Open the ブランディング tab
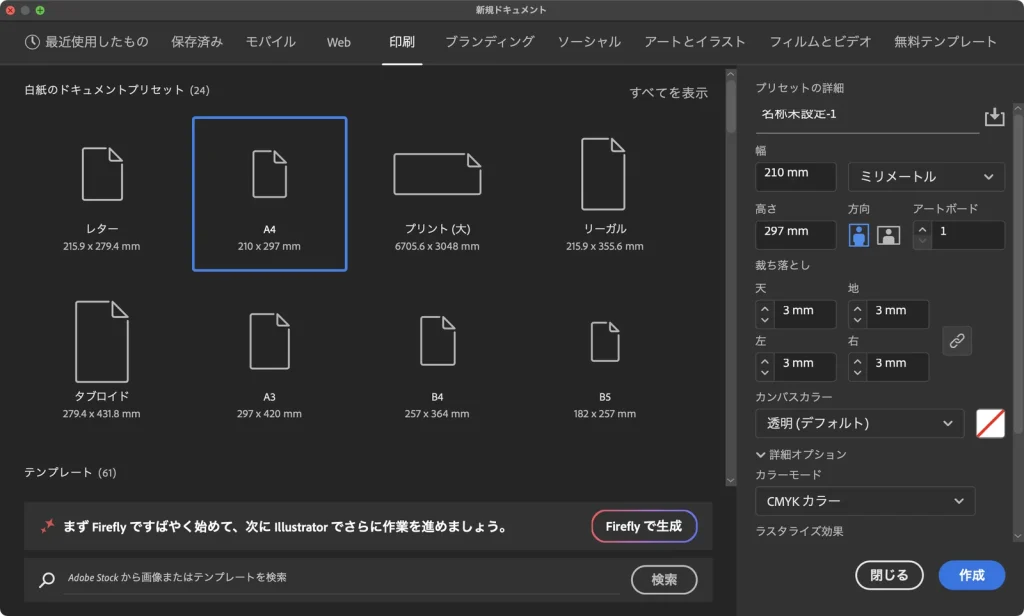 490,42
